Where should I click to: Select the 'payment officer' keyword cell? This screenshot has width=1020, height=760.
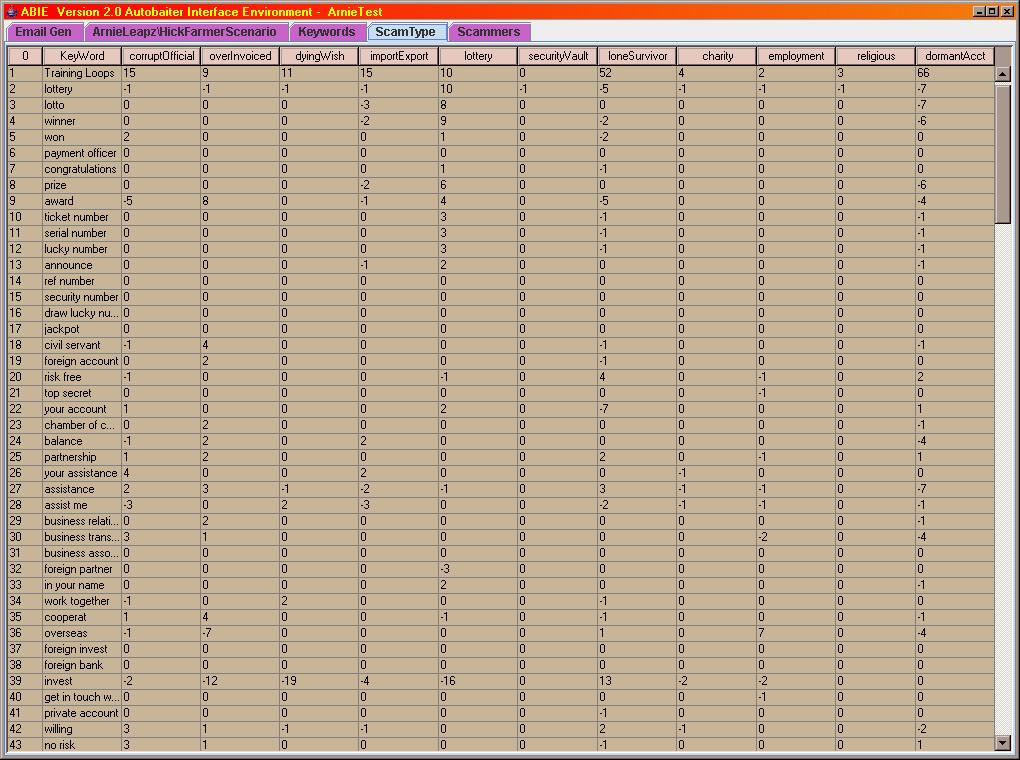pos(82,153)
